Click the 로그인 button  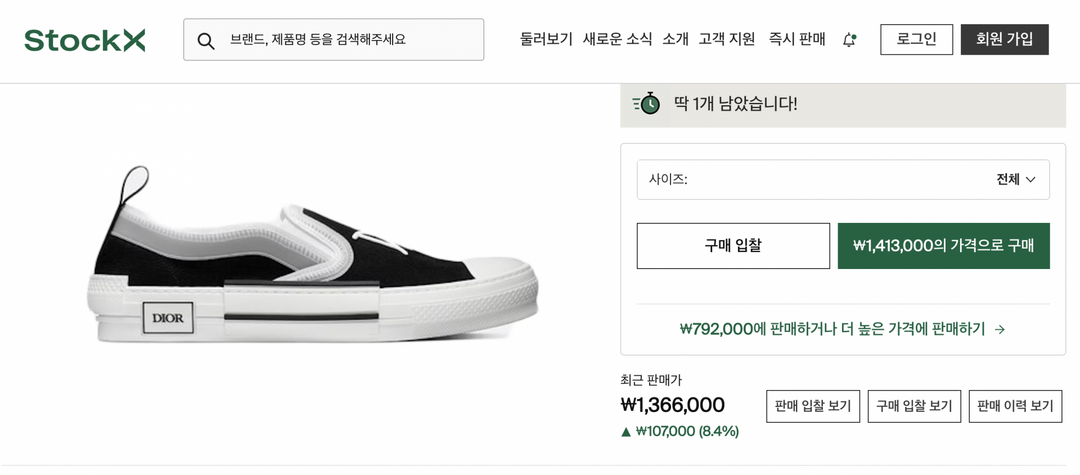click(x=916, y=39)
